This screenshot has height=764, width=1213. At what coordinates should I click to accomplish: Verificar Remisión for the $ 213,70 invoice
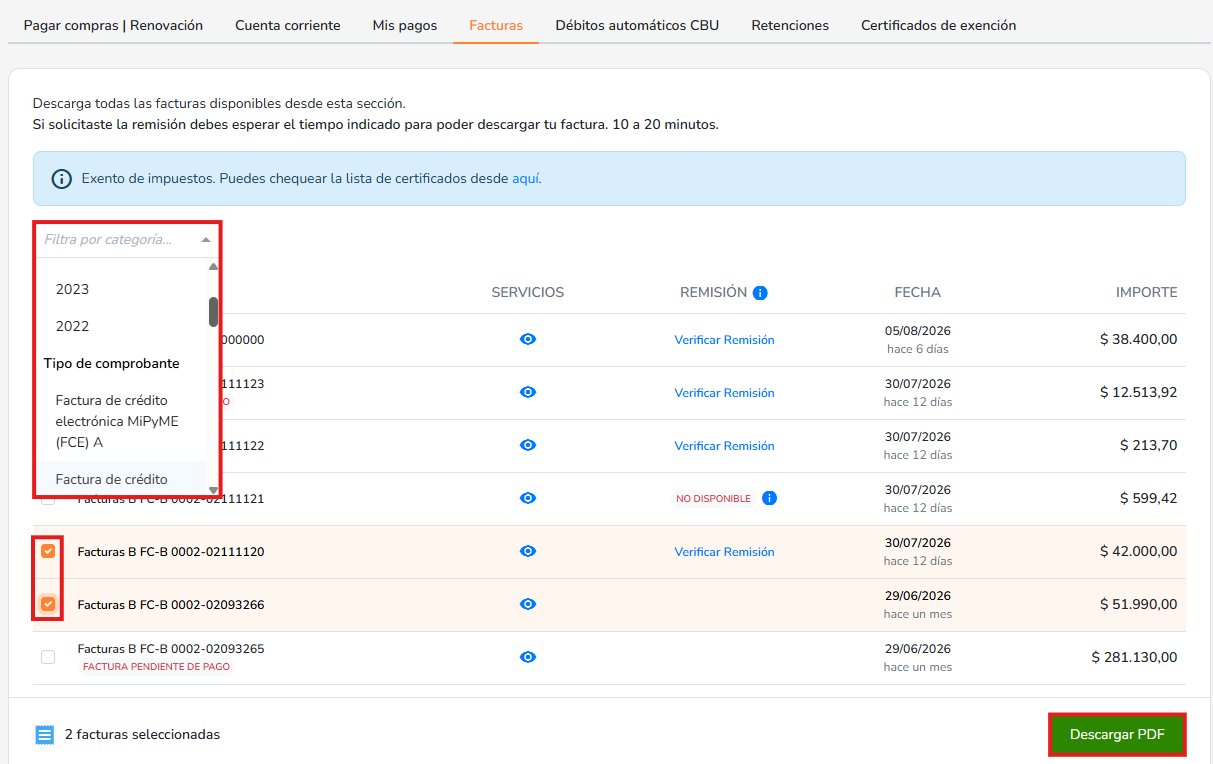[x=724, y=446]
